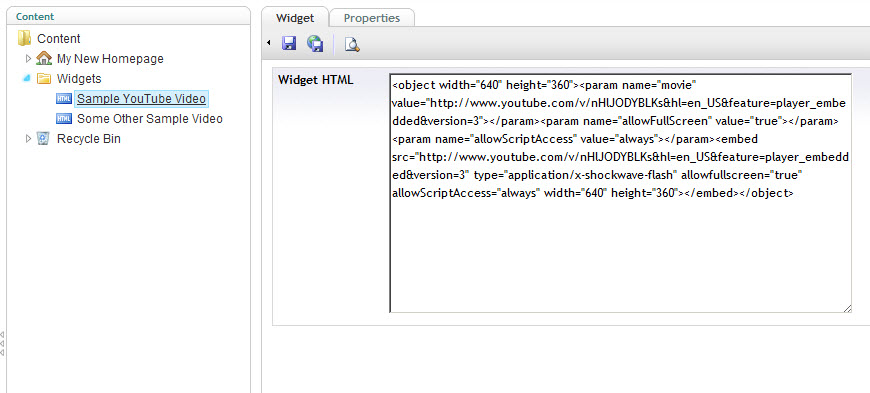Viewport: 870px width, 393px height.
Task: Click the Preview magnifier page icon
Action: [352, 44]
